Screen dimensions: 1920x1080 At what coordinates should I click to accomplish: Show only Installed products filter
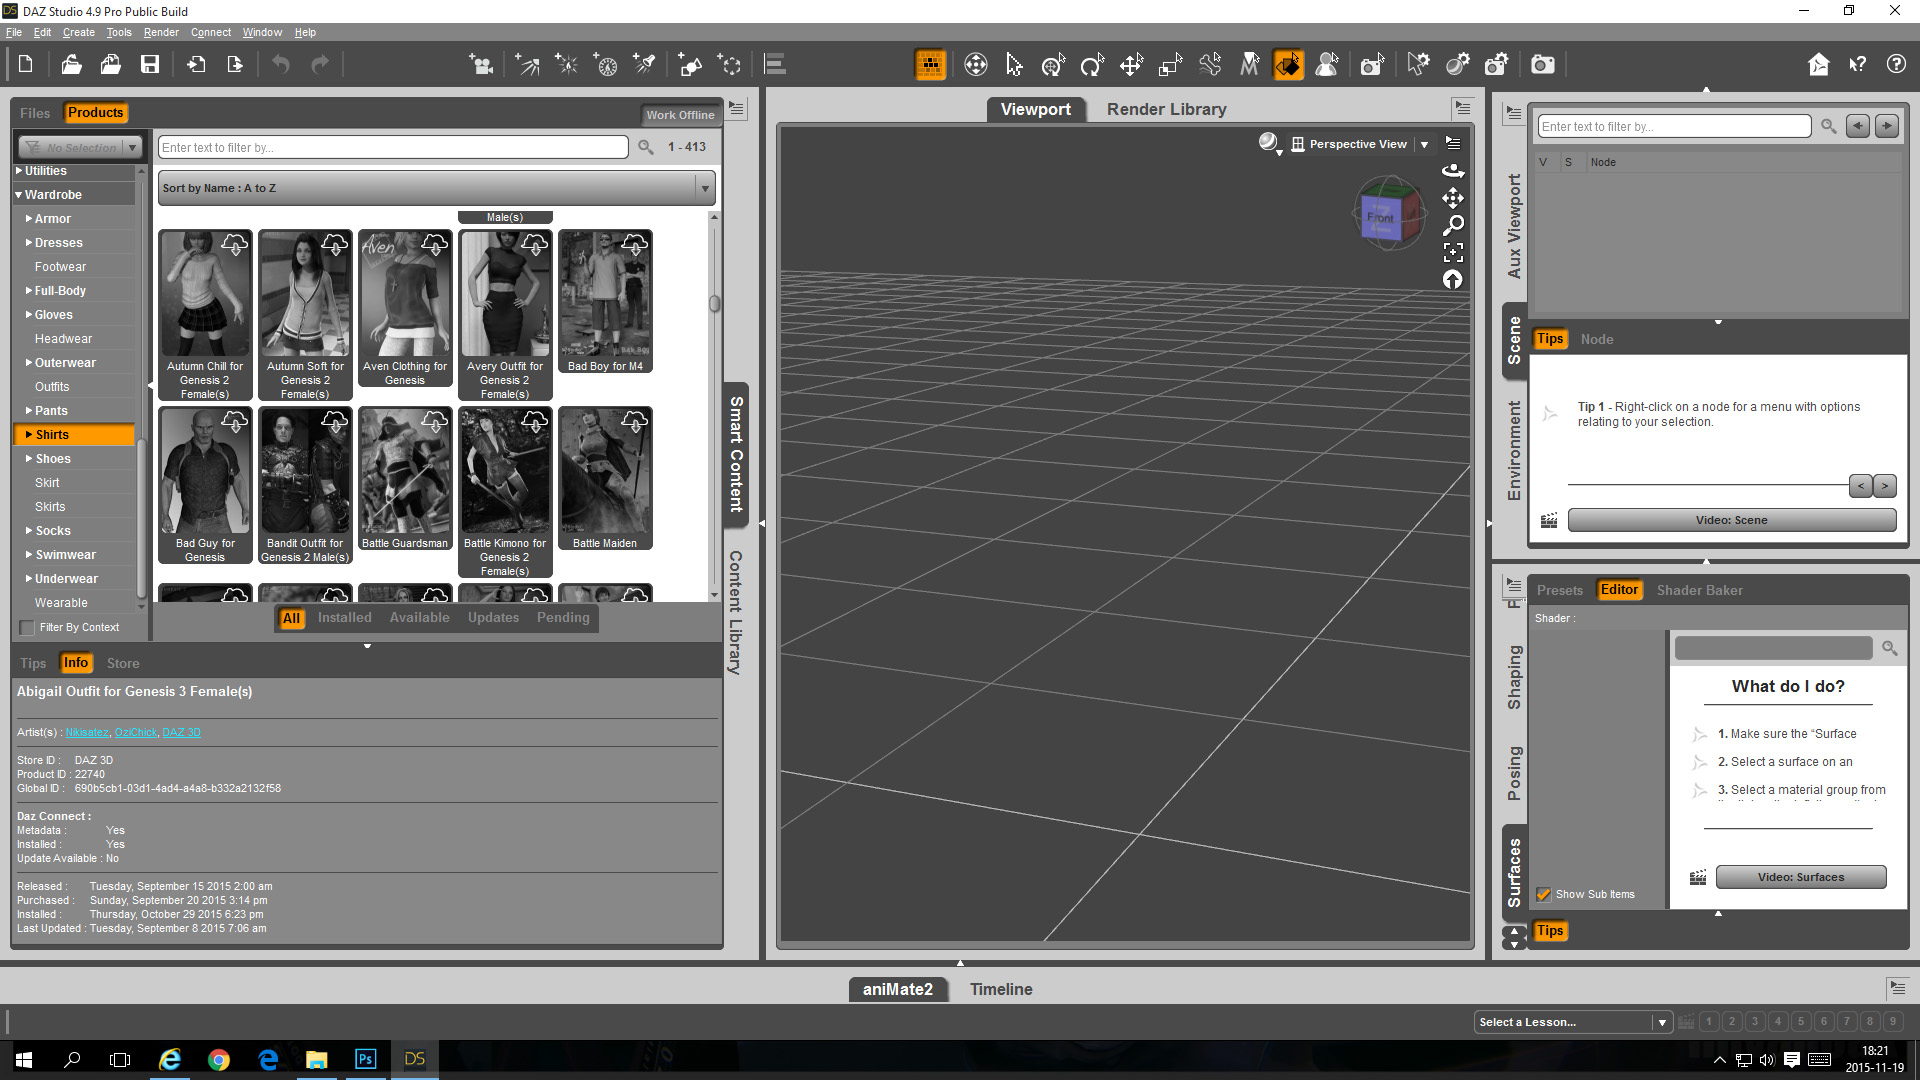pyautogui.click(x=344, y=618)
